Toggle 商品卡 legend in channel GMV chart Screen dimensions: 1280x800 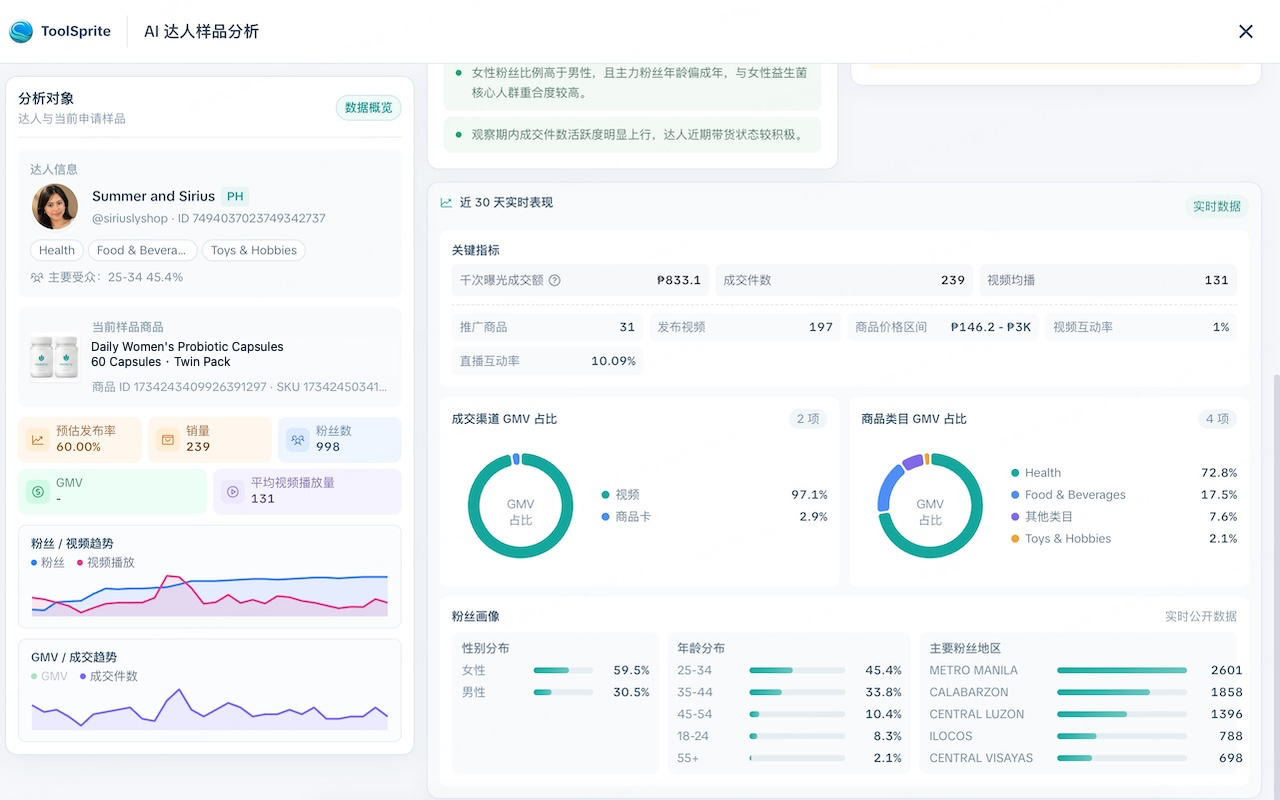tap(626, 516)
